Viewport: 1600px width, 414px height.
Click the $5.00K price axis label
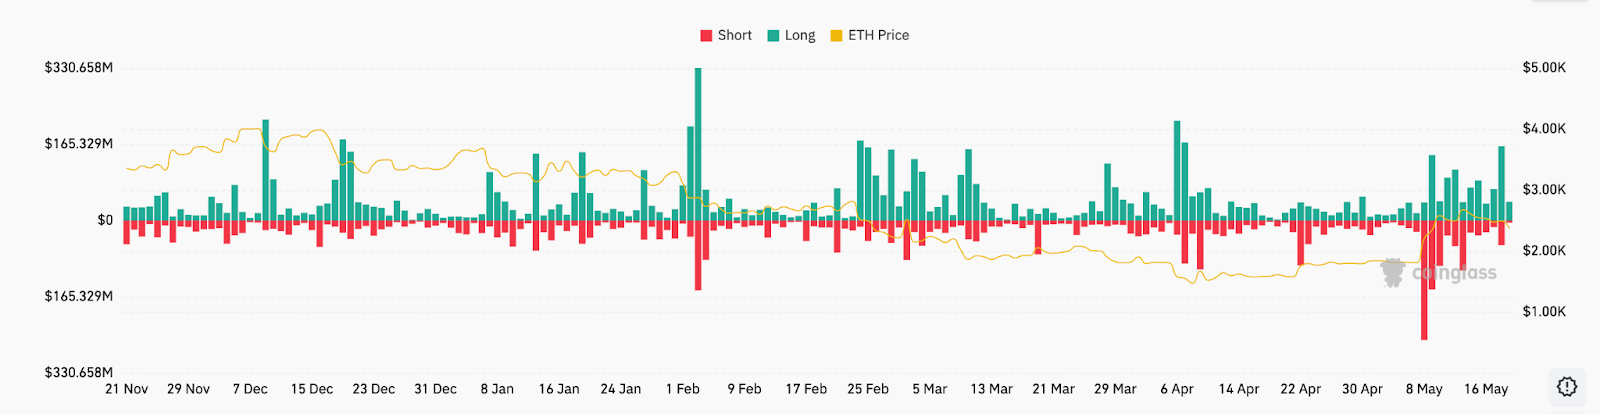click(1544, 68)
